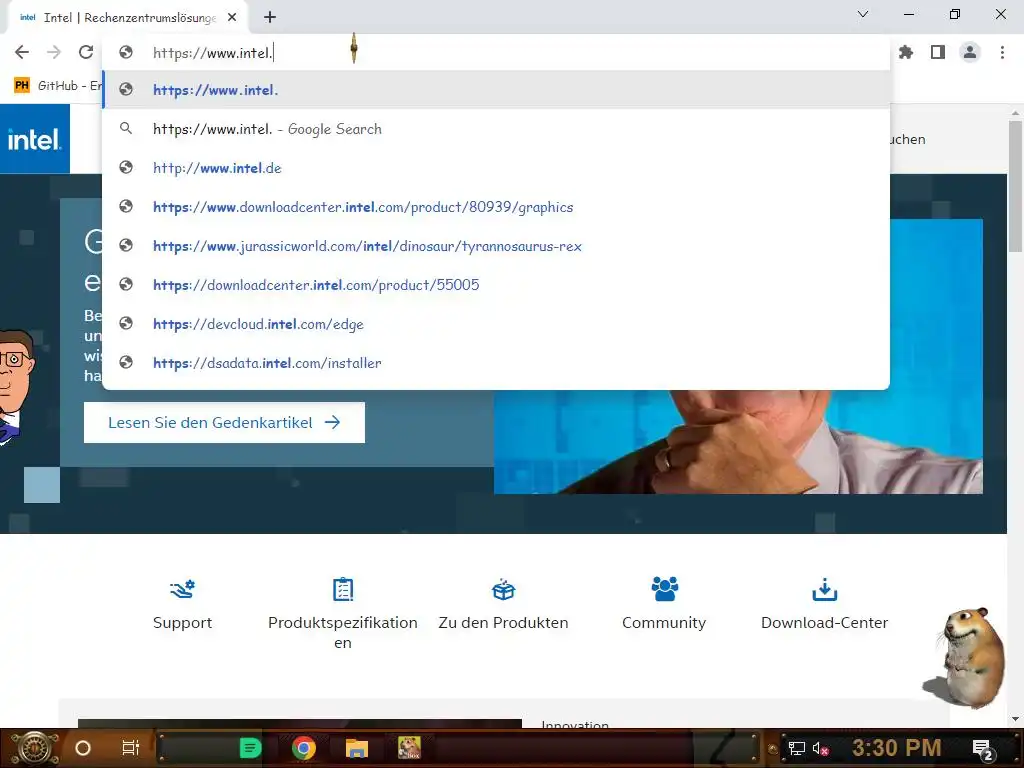Viewport: 1024px width, 768px height.
Task: Select the http://www.intel.de suggestion
Action: coord(496,168)
